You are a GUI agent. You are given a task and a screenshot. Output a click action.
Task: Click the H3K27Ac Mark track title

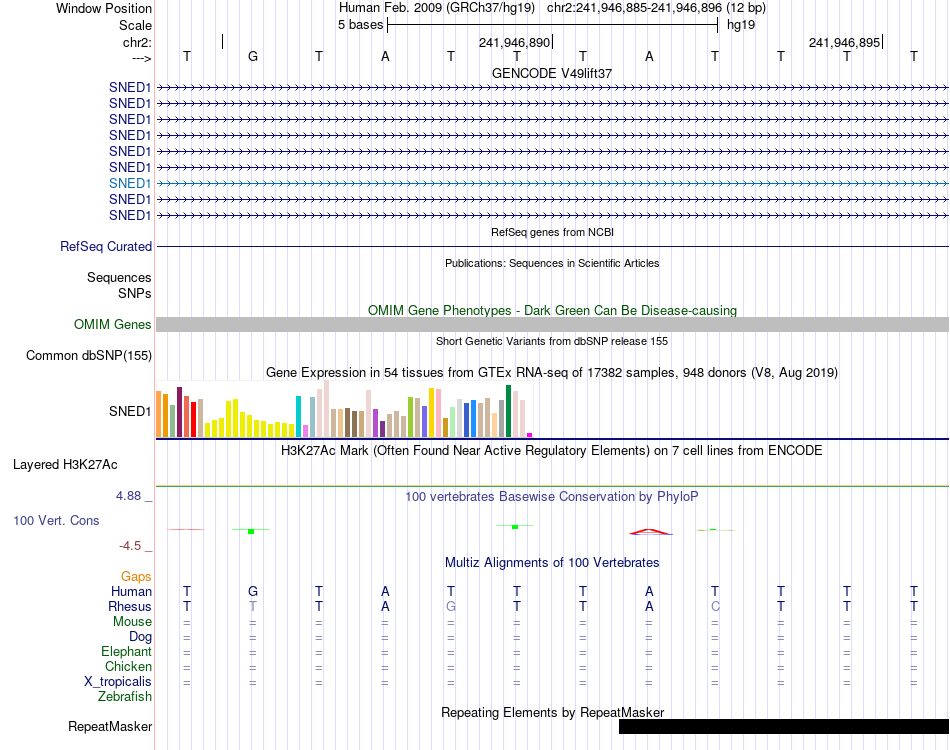click(x=552, y=451)
